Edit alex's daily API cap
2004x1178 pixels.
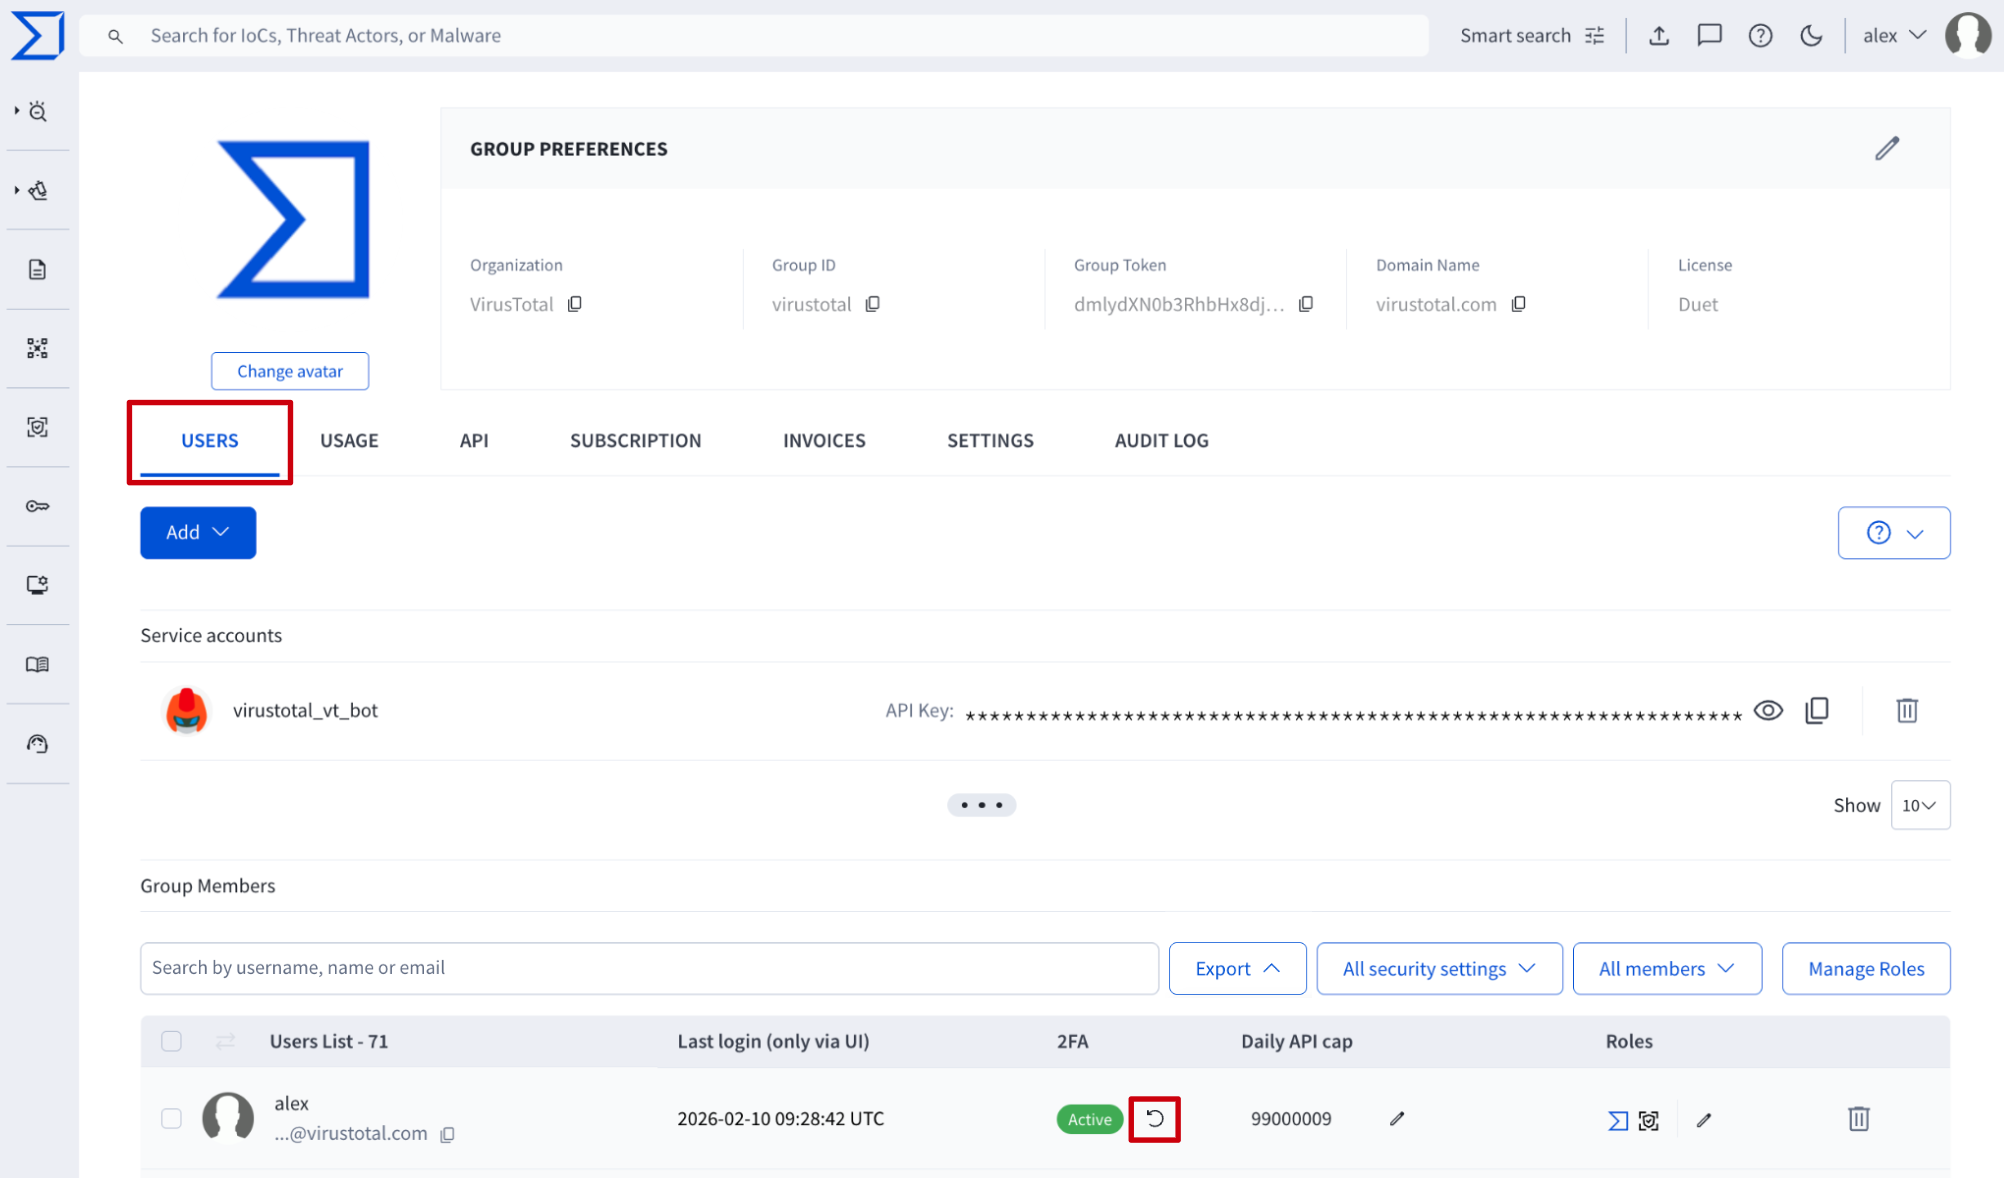(x=1397, y=1119)
